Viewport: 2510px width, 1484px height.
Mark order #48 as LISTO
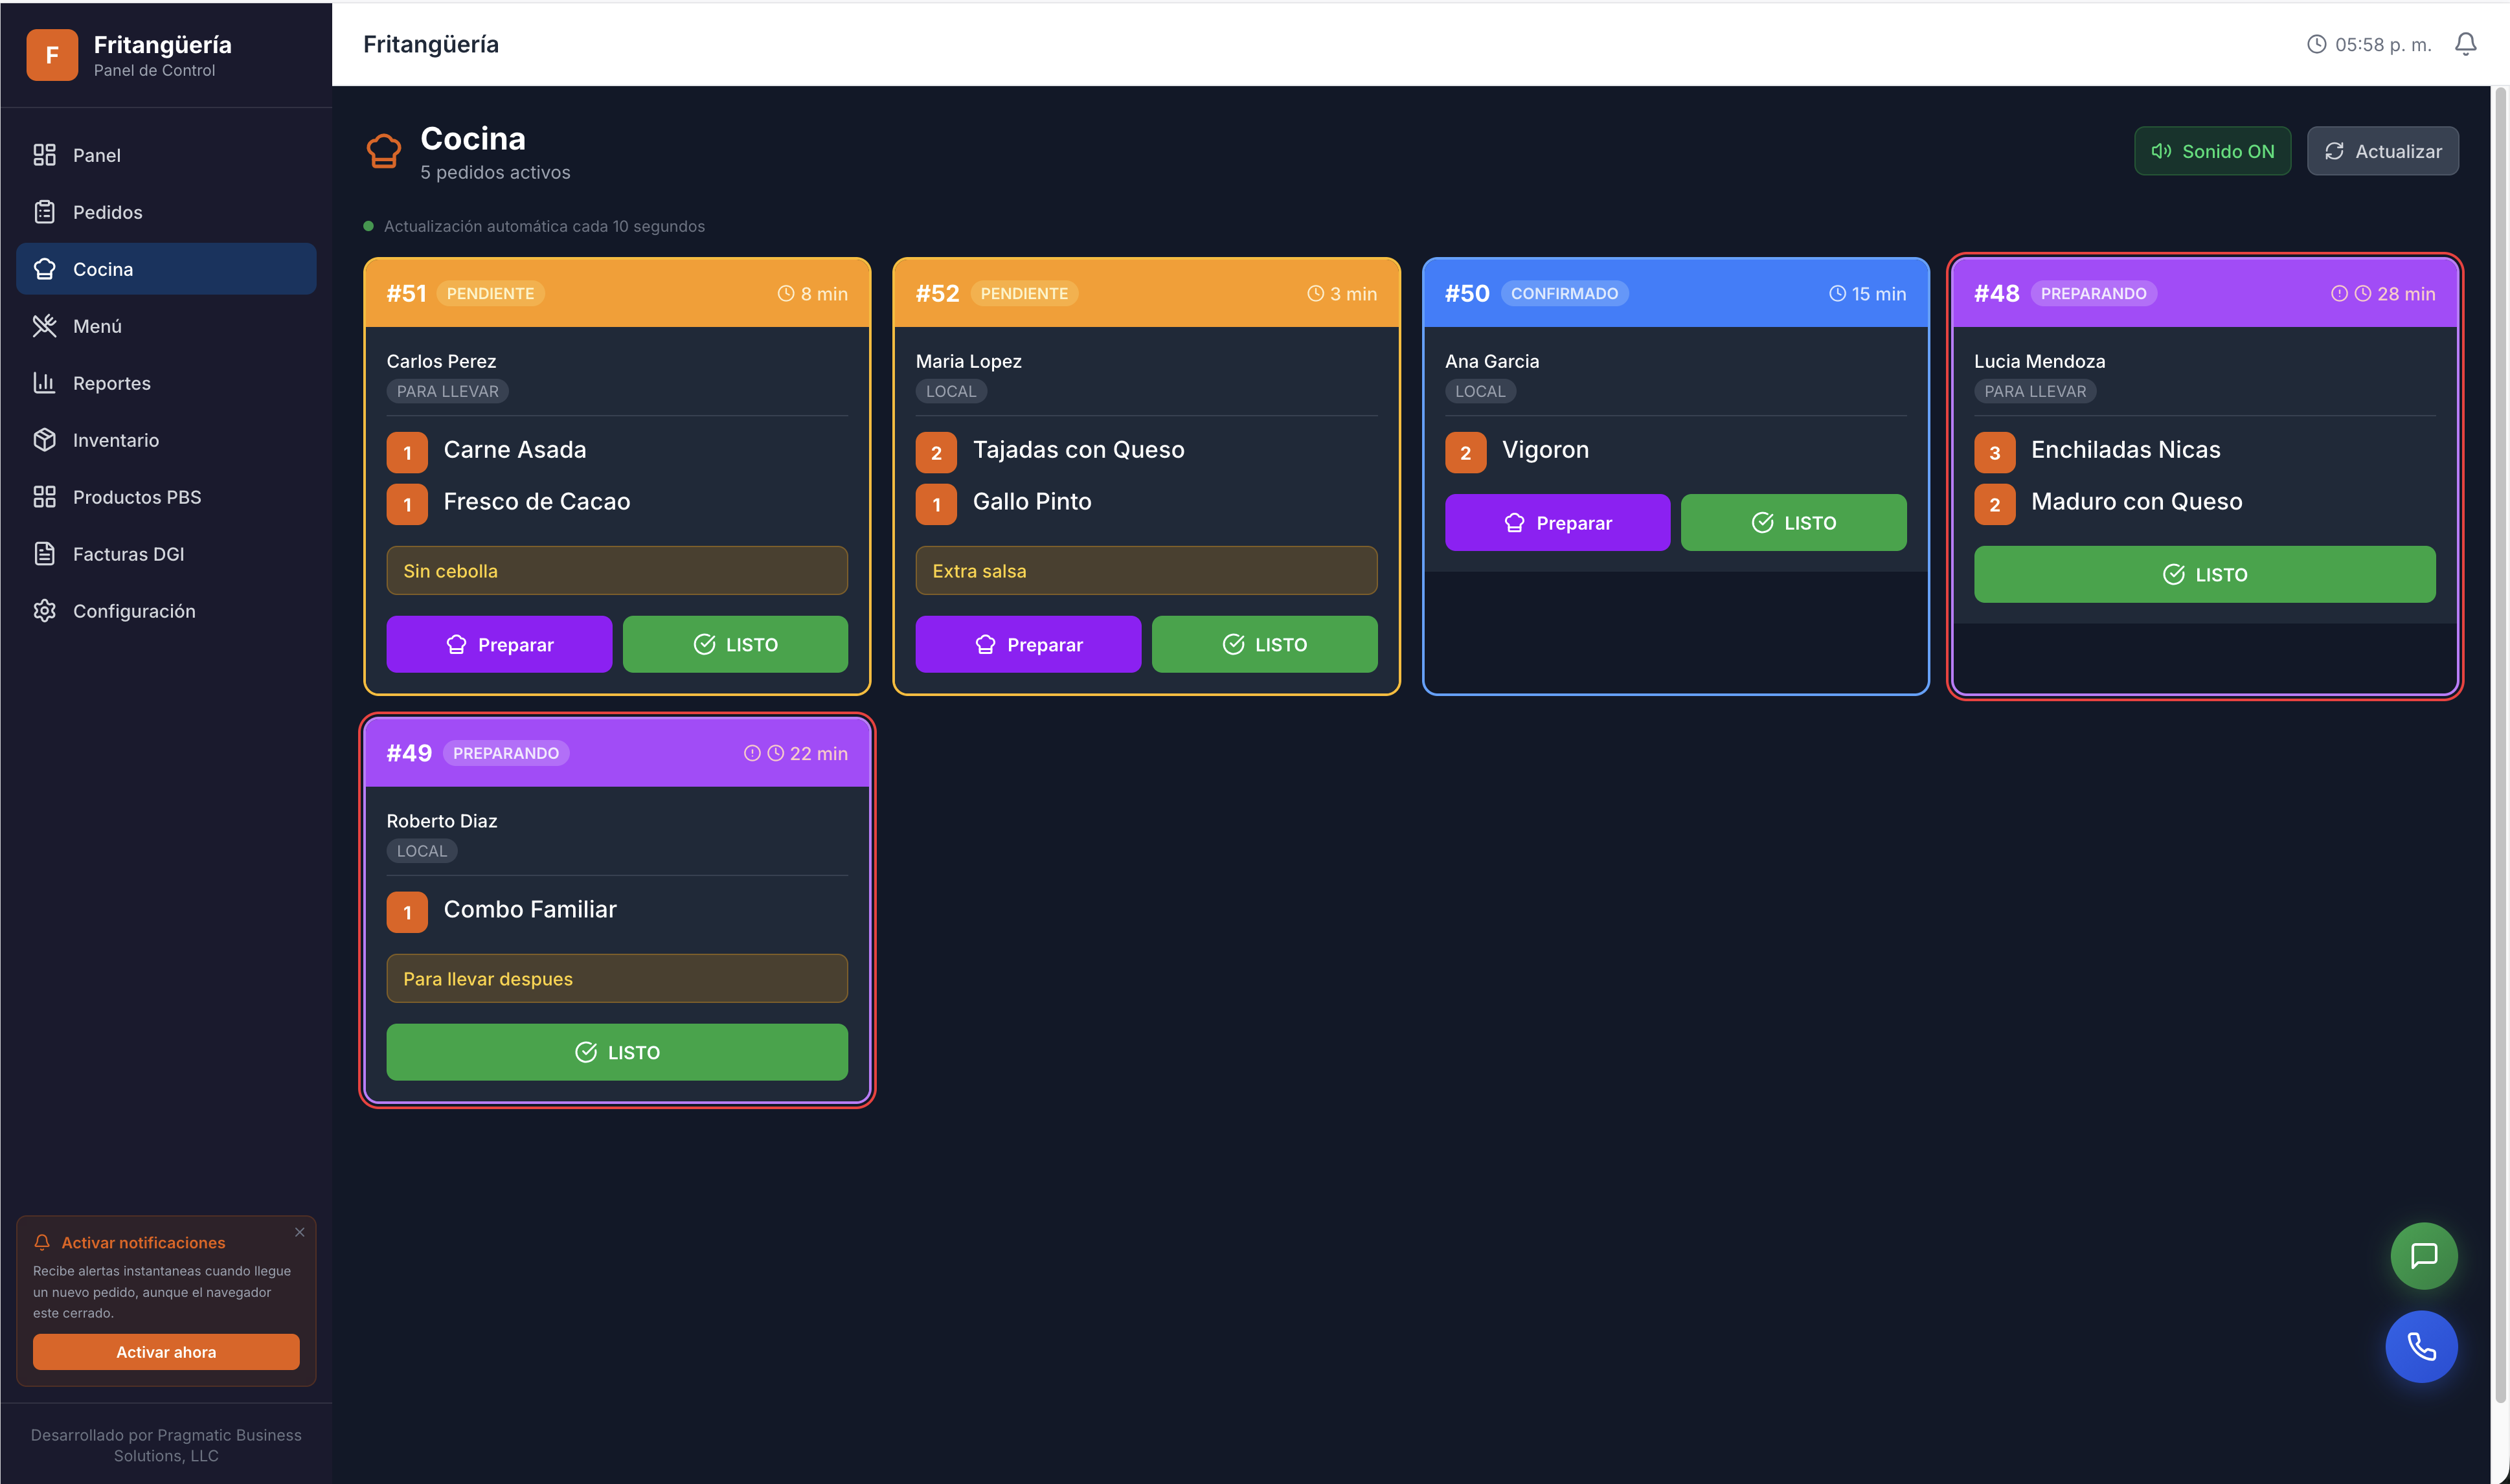tap(2204, 574)
